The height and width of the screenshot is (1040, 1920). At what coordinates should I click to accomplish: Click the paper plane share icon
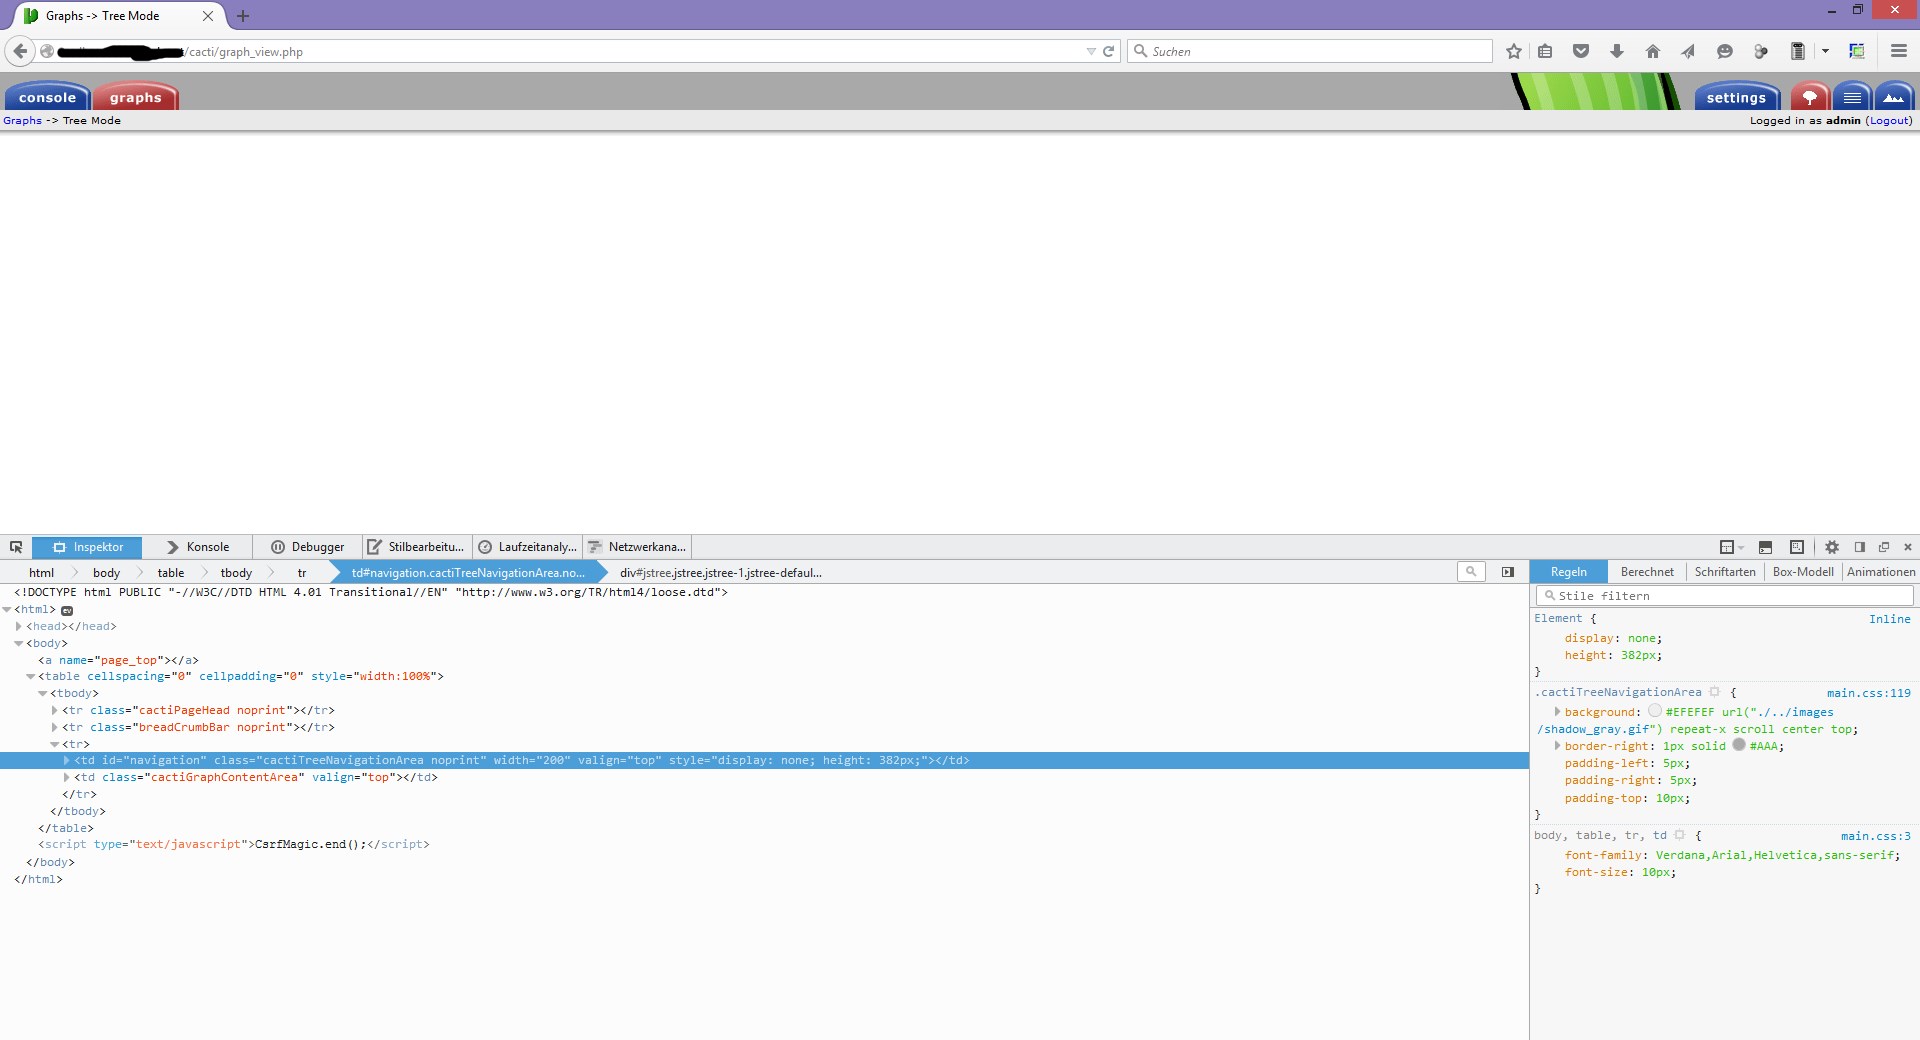tap(1688, 51)
